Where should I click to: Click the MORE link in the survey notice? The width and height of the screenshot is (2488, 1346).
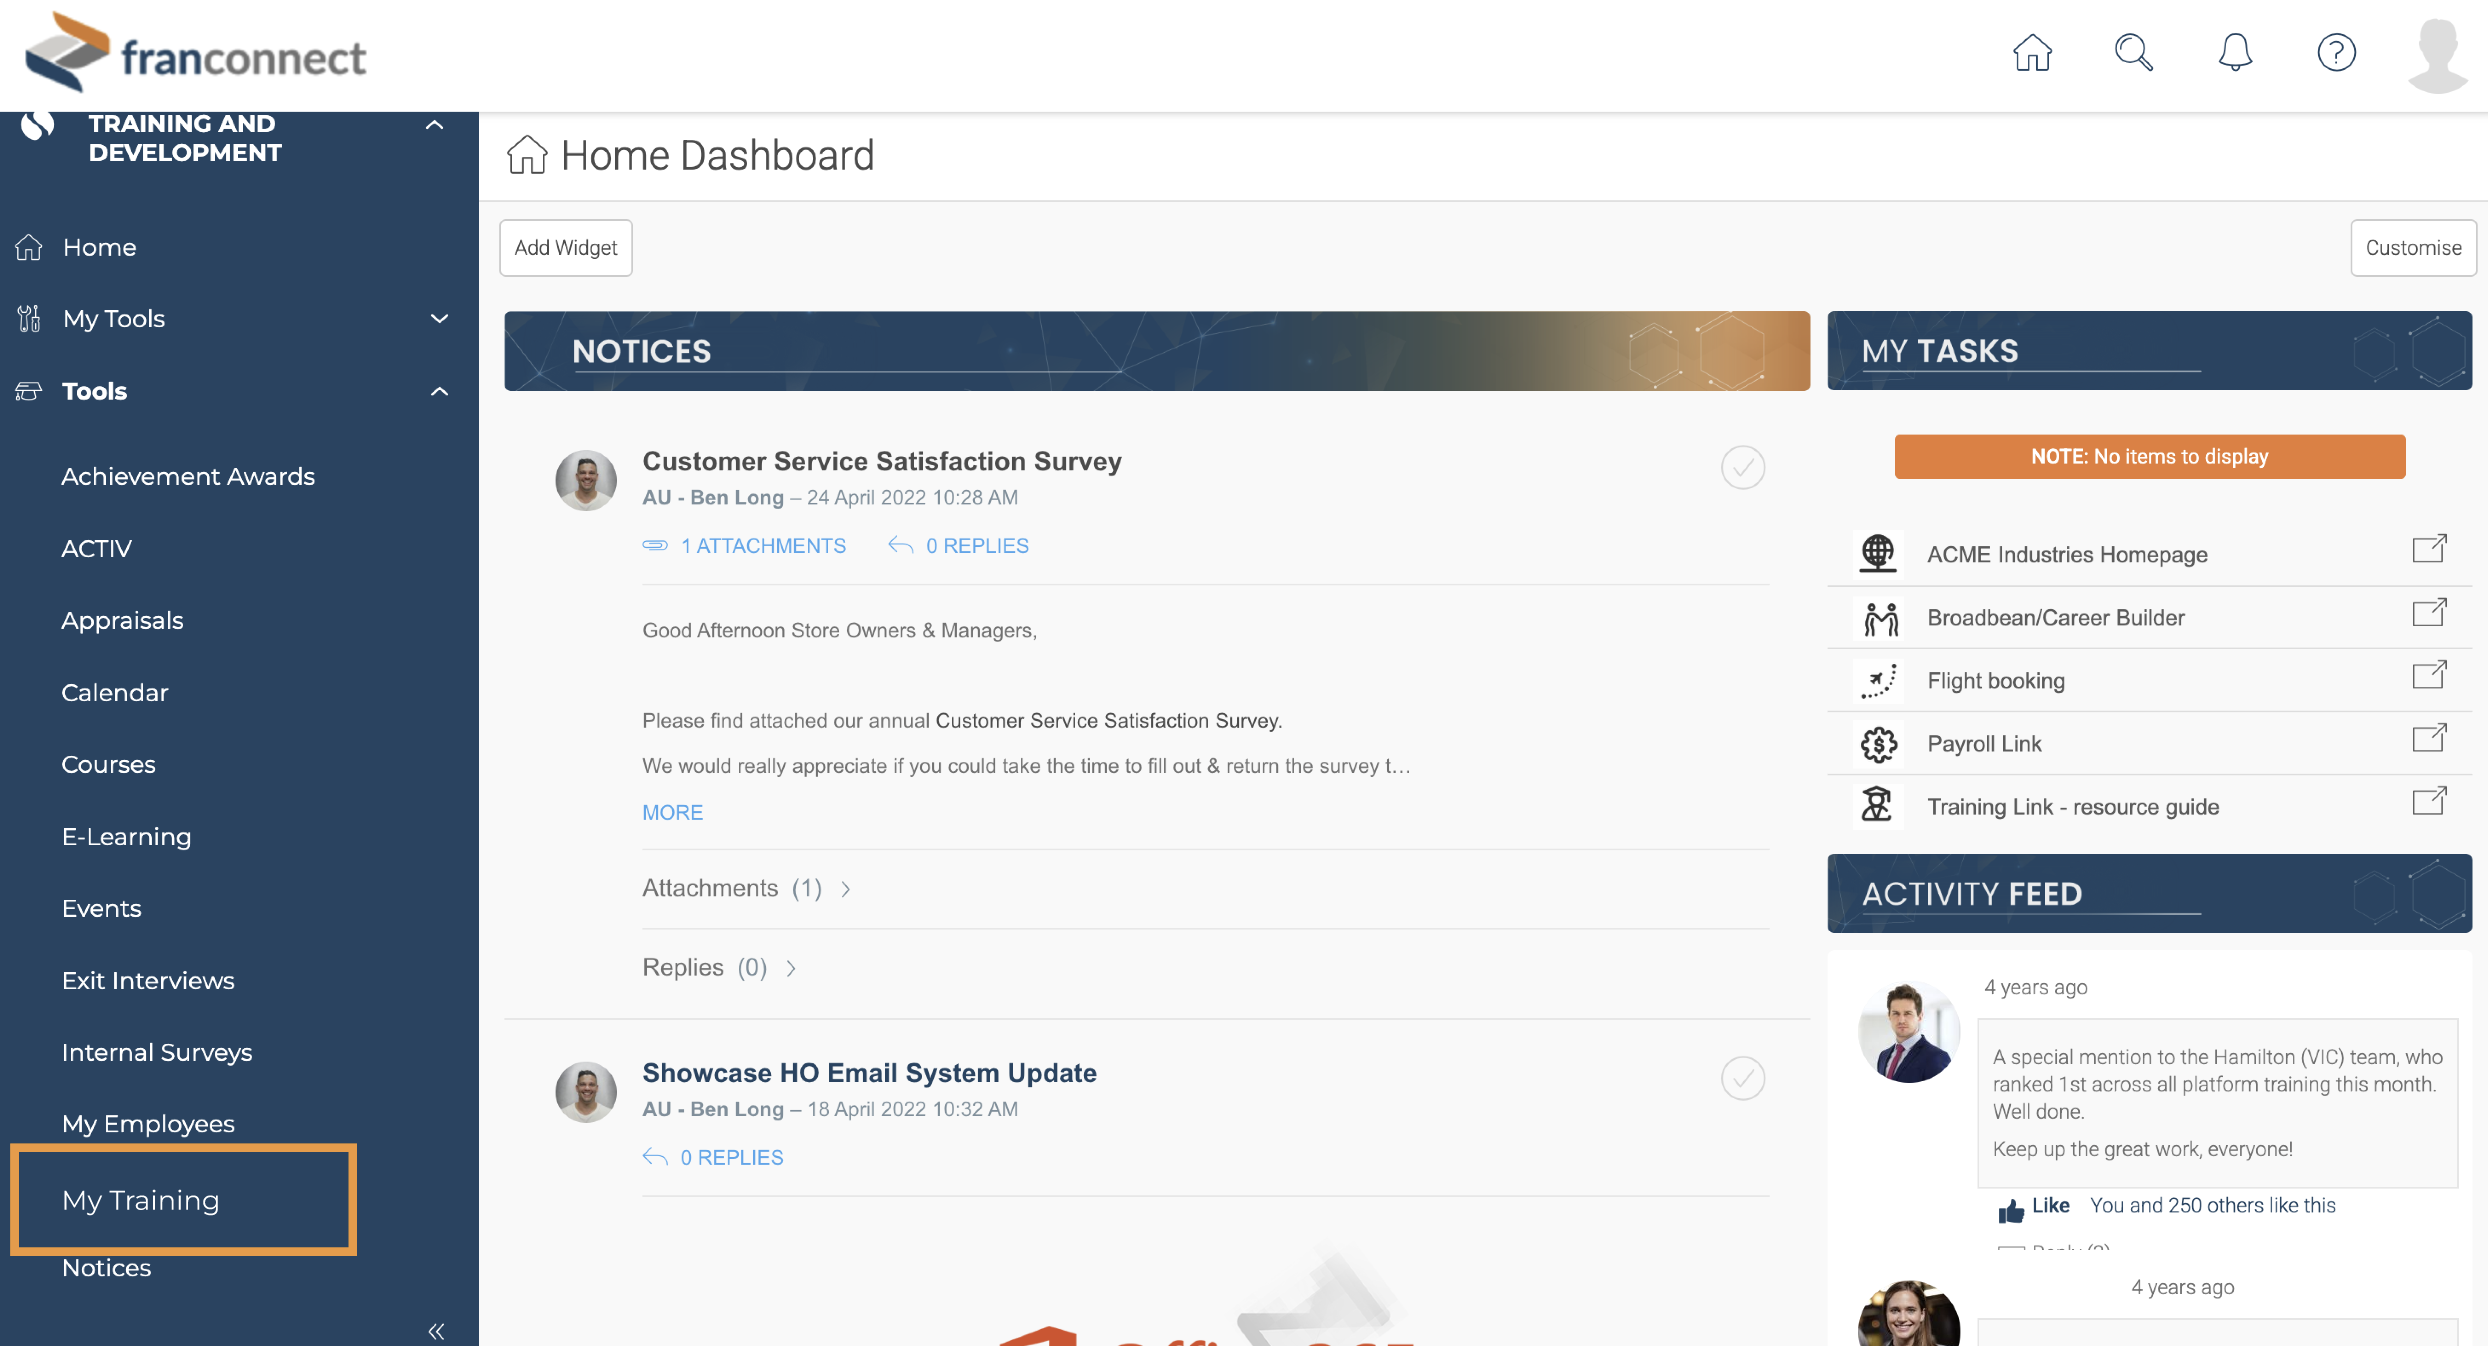[x=672, y=812]
